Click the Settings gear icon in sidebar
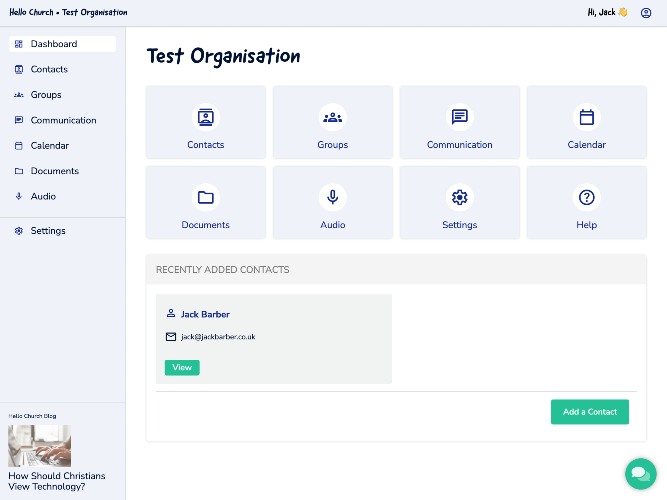This screenshot has height=500, width=667. pos(19,231)
